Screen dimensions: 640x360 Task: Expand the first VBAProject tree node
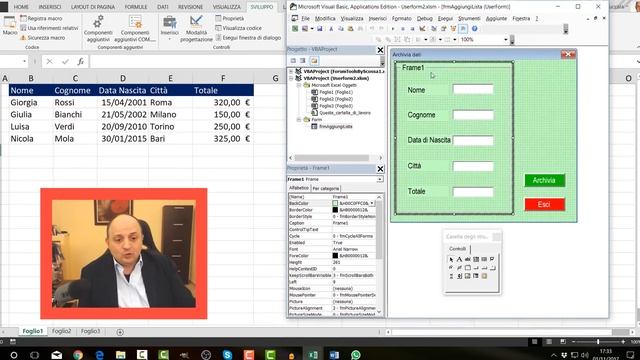click(291, 71)
